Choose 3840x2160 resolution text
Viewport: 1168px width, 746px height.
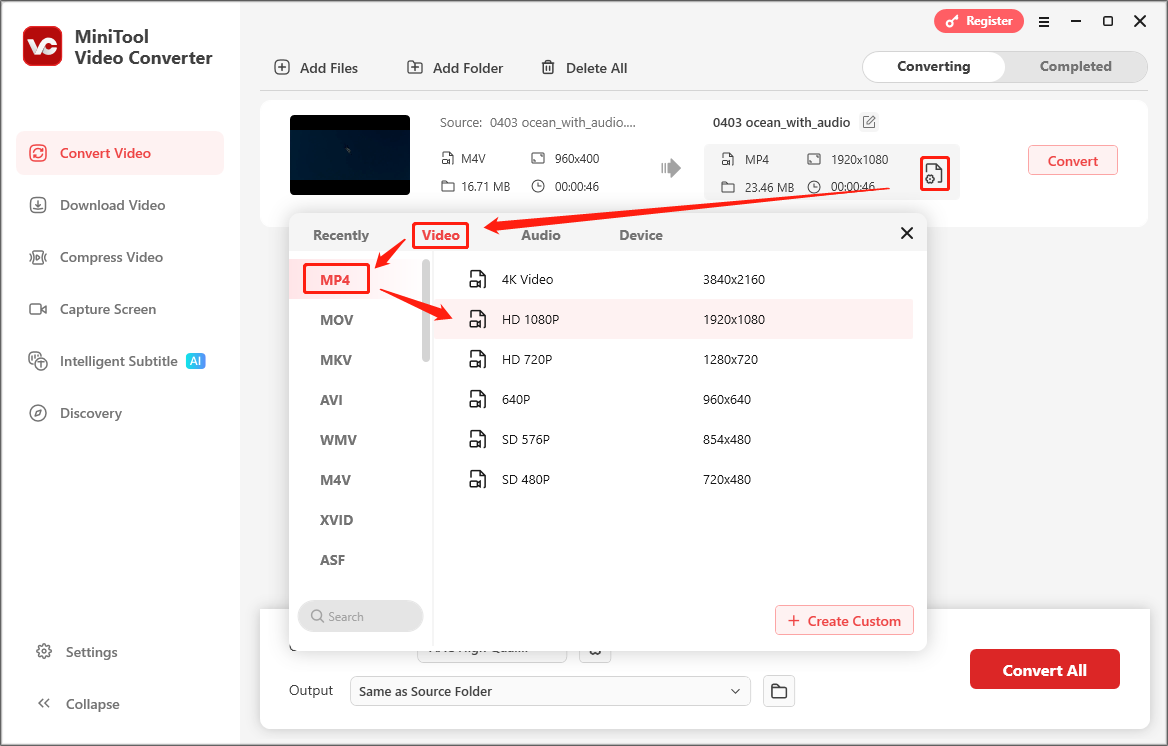(x=734, y=279)
